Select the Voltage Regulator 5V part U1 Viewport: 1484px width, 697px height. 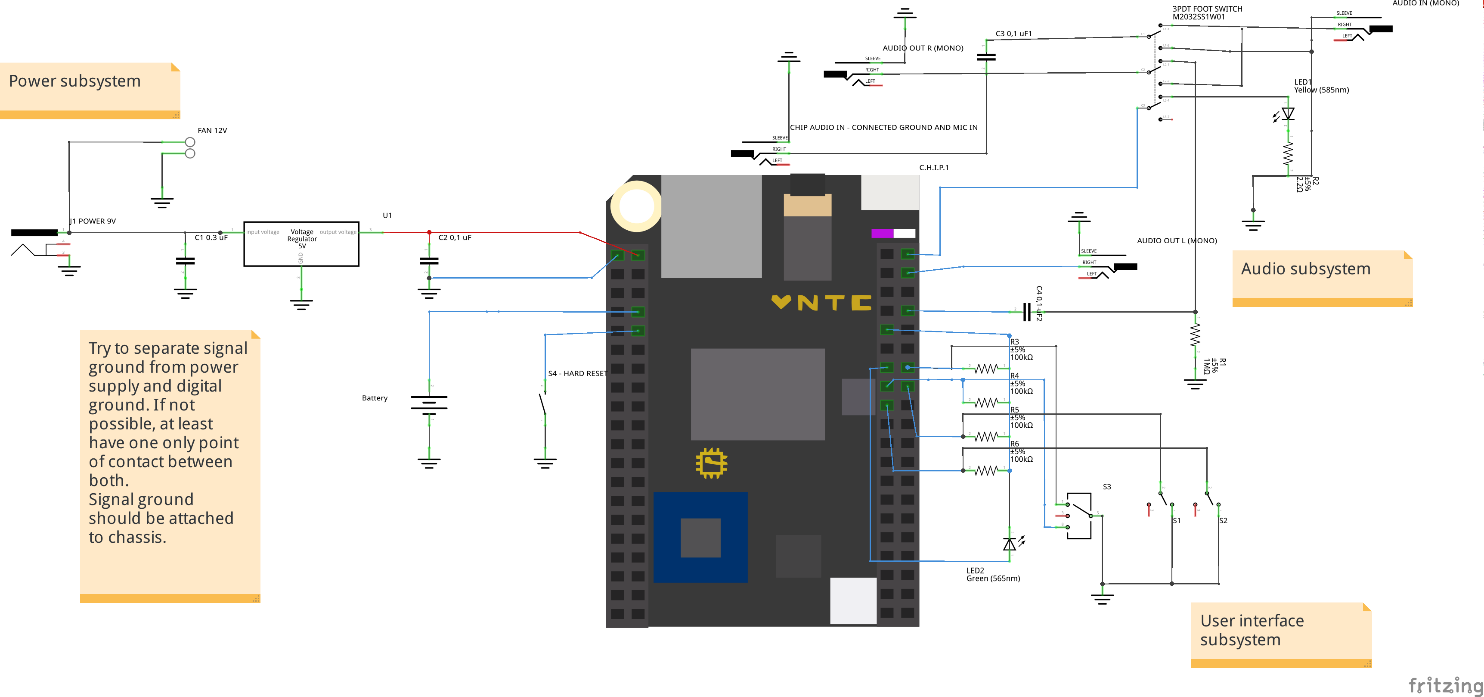[300, 243]
